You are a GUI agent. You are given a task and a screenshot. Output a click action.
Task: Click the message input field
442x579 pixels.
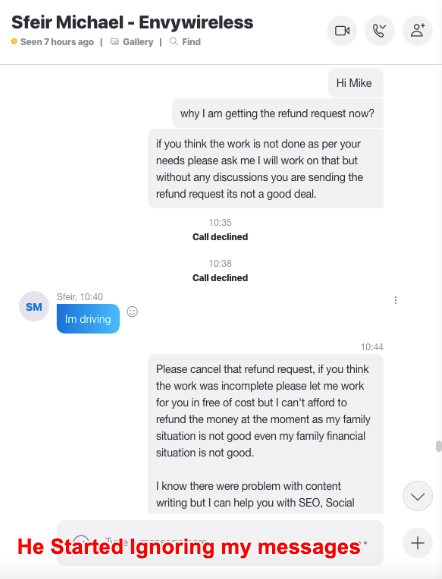point(220,543)
